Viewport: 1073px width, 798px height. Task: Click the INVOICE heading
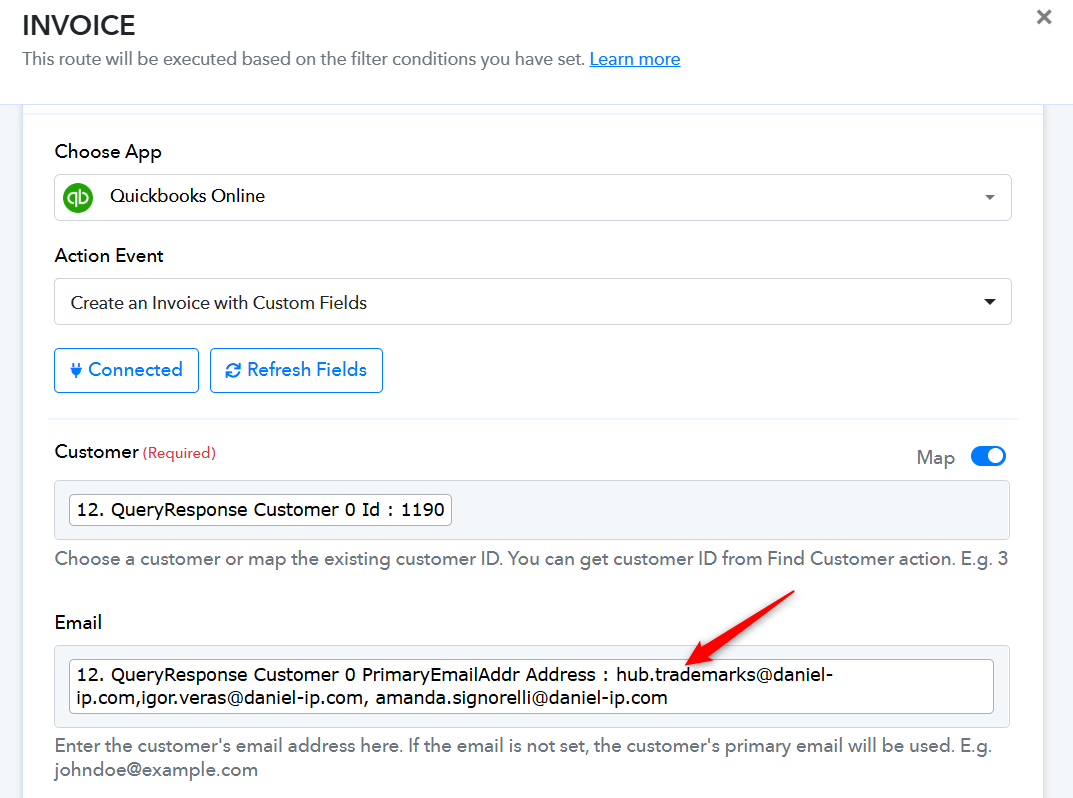[79, 25]
